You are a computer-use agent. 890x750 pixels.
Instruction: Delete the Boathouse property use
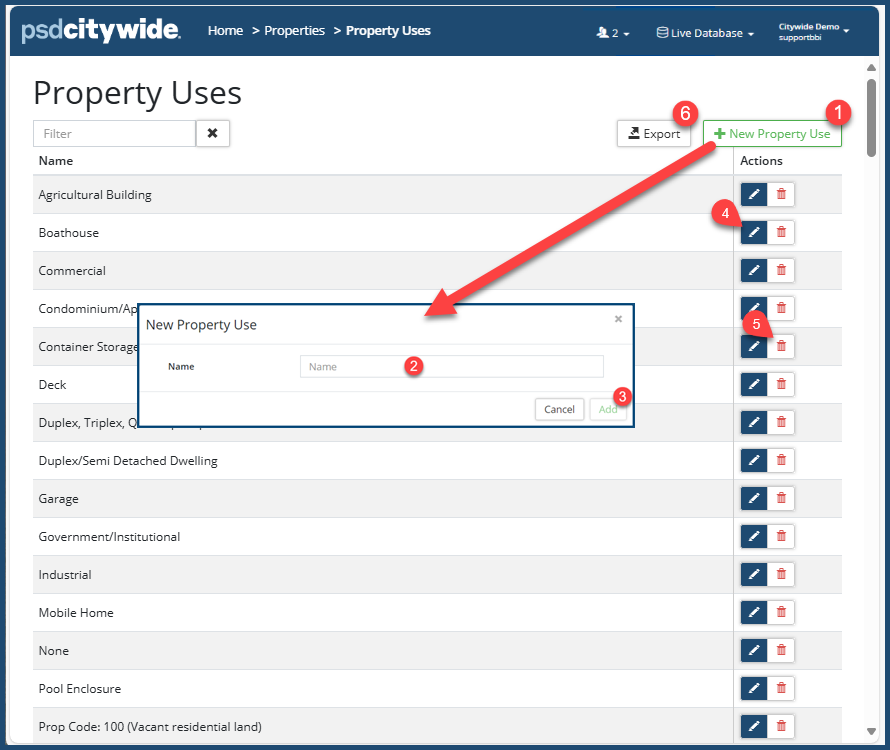(x=781, y=233)
